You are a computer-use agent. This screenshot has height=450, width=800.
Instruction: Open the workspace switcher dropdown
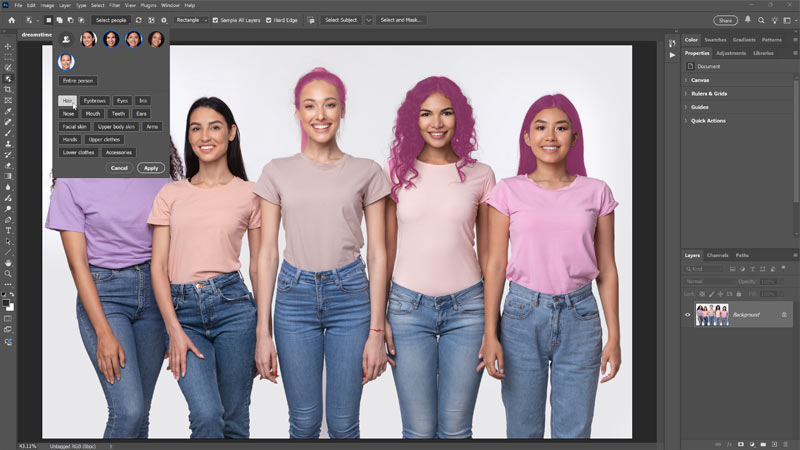[x=787, y=20]
